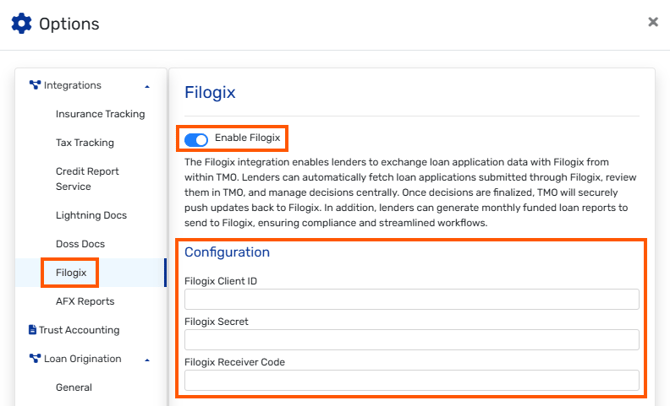Click the Enable Filogix label text

247,138
